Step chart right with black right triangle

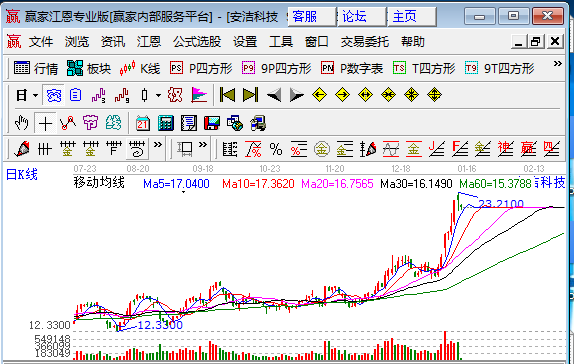[x=297, y=95]
